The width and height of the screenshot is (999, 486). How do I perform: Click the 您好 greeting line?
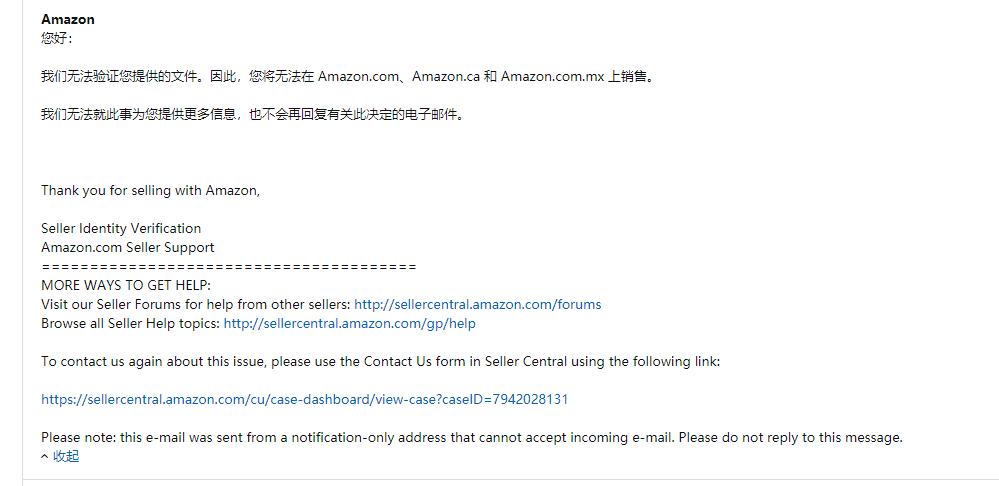coord(57,38)
